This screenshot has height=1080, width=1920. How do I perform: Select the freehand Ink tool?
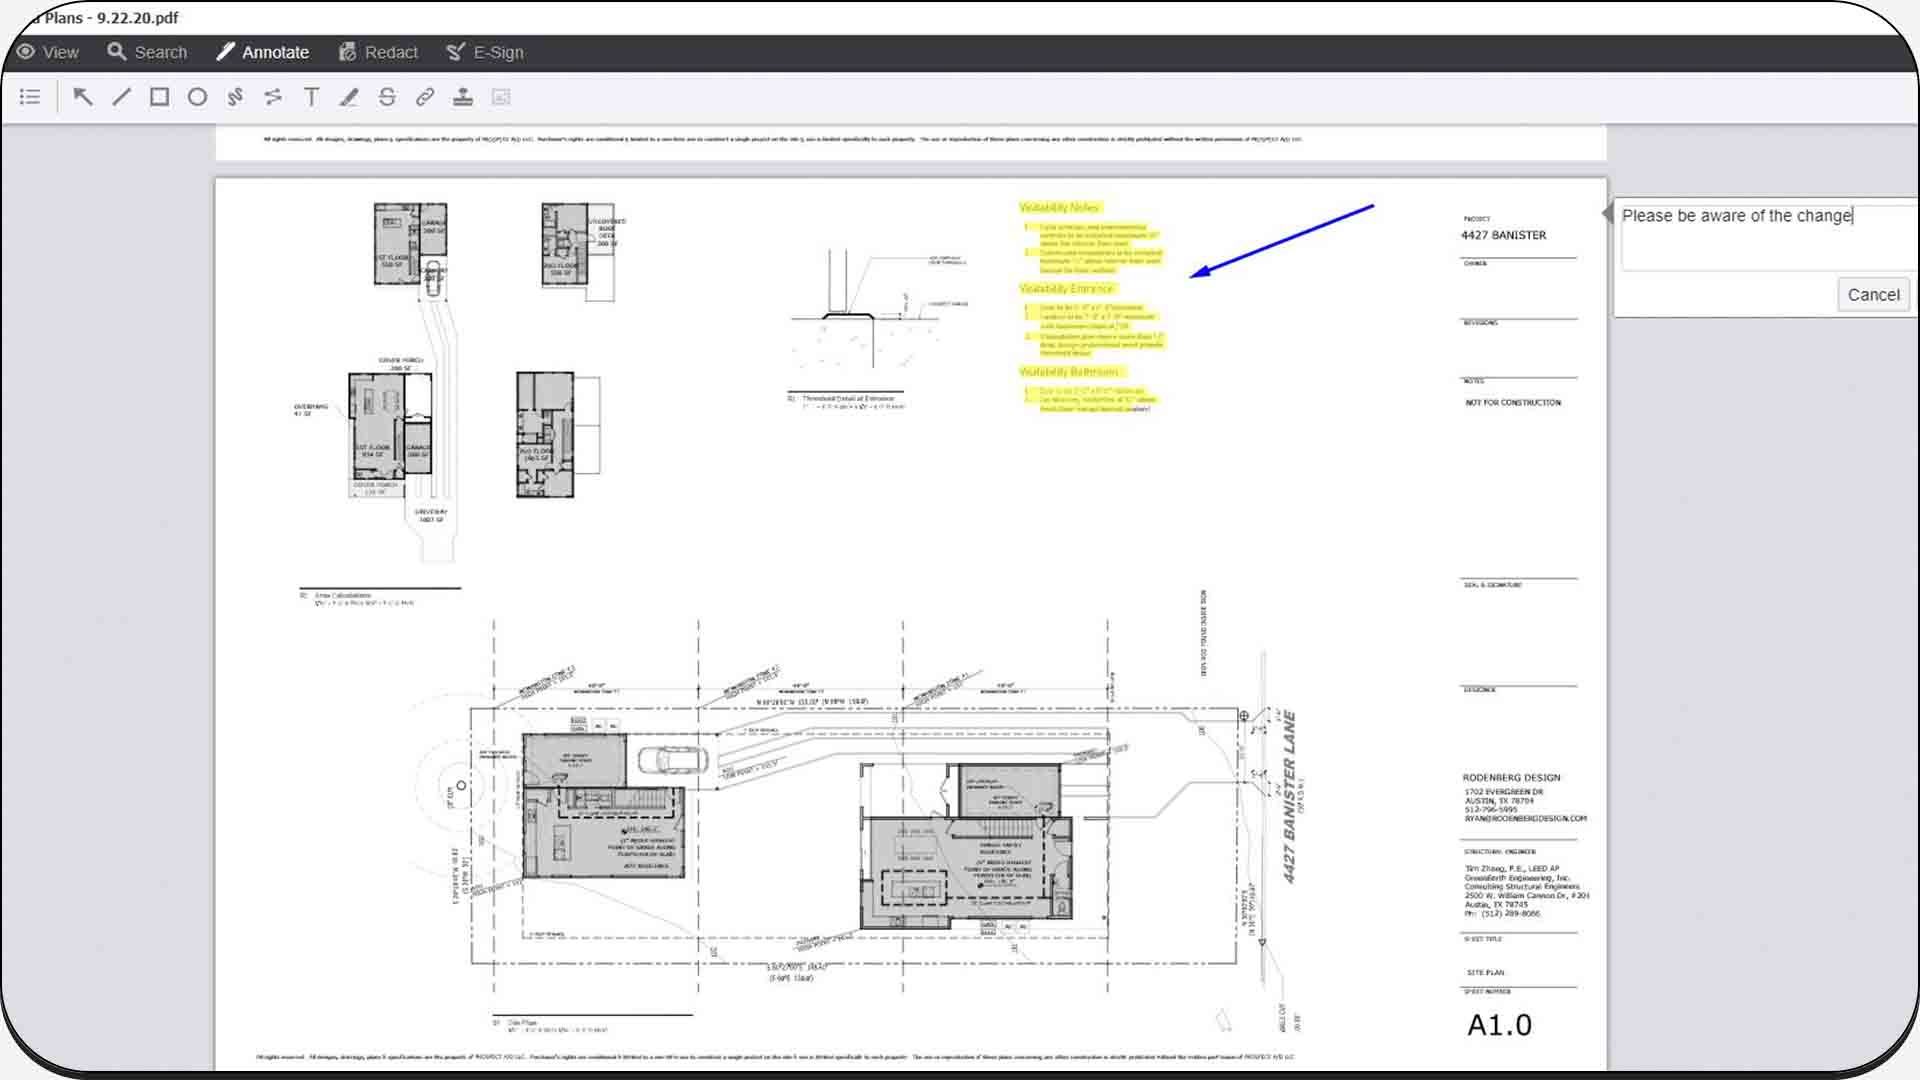coord(235,97)
